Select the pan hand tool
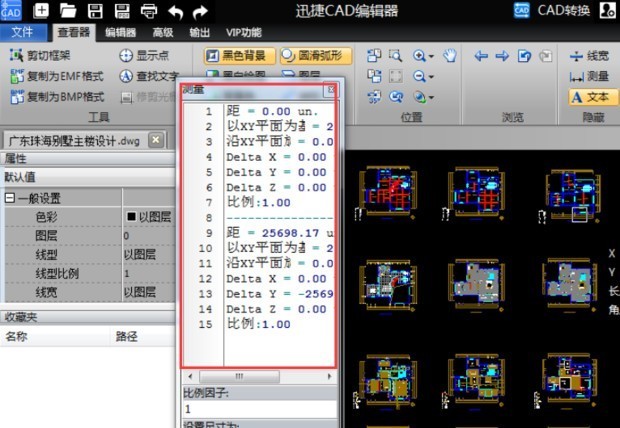620x428 pixels. pyautogui.click(x=450, y=56)
